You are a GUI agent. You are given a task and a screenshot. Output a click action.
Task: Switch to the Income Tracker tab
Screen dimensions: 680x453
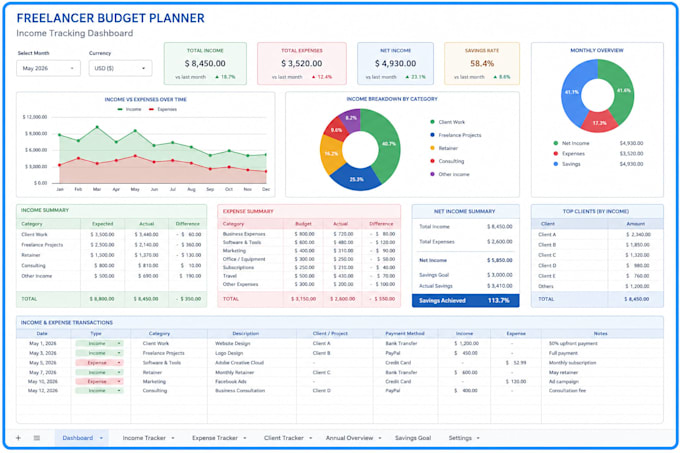click(144, 438)
